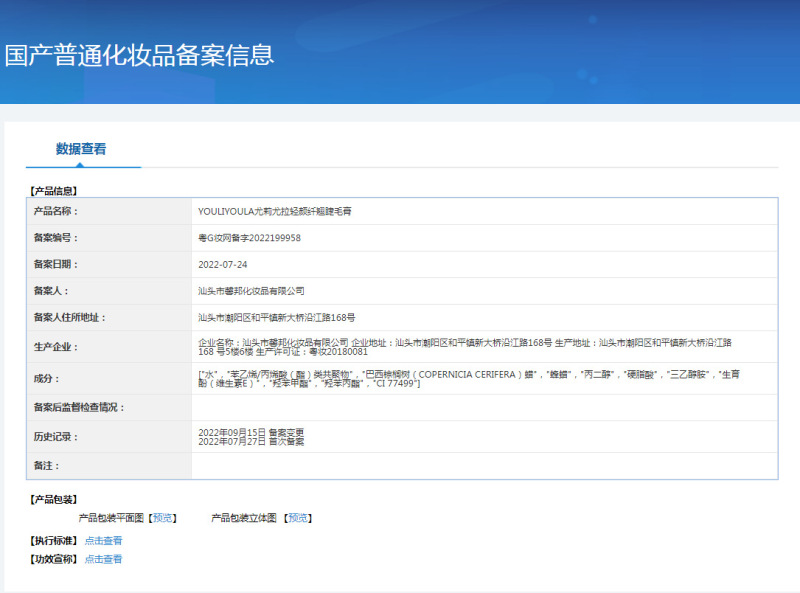The image size is (800, 593).
Task: Click the 【产品信息】 section heading
Action: (54, 191)
